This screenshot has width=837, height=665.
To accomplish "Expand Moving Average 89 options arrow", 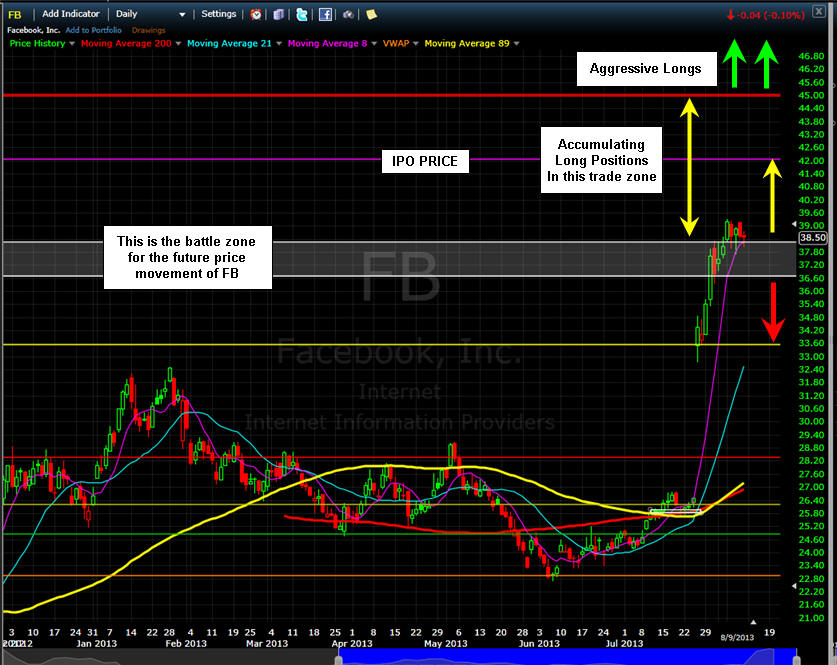I will 516,44.
